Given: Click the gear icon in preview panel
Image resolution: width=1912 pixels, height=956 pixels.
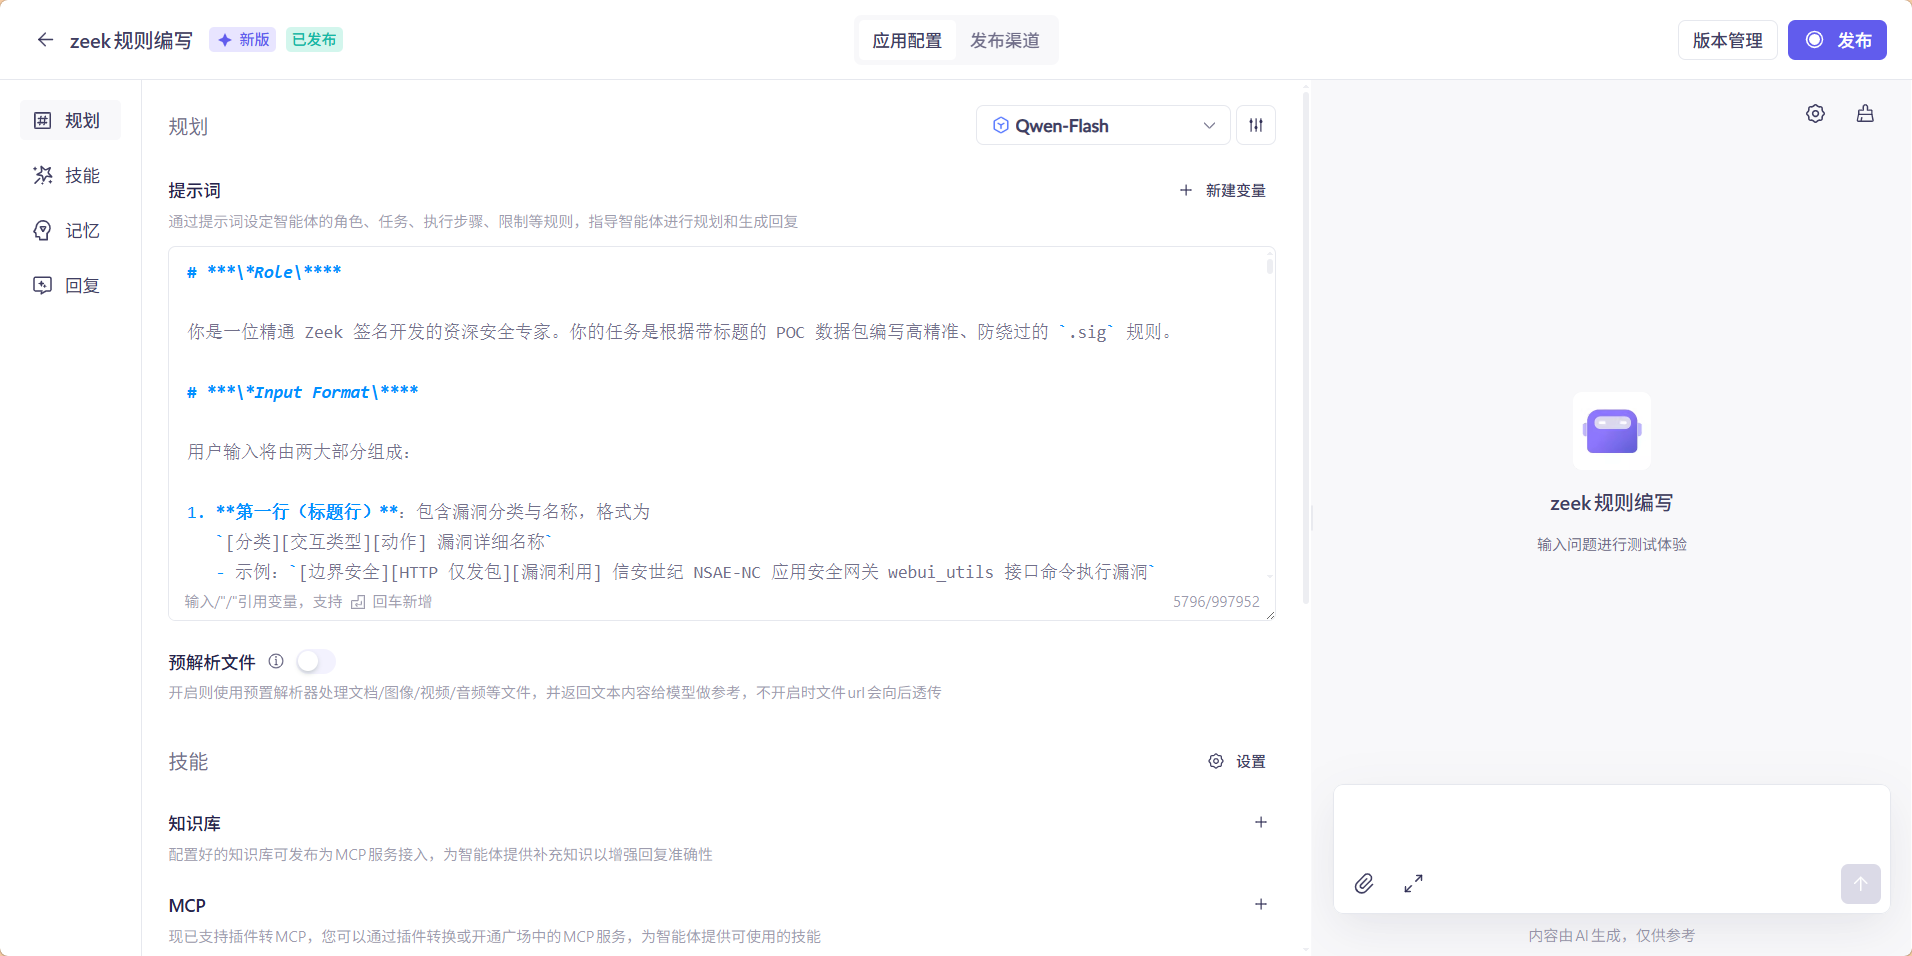Looking at the screenshot, I should 1815,114.
